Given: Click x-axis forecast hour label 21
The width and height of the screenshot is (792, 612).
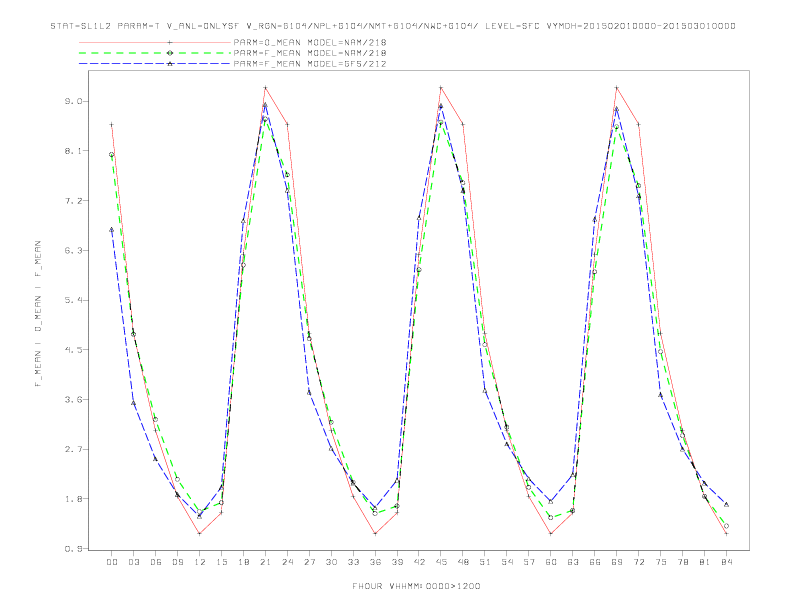Looking at the screenshot, I should (x=265, y=562).
